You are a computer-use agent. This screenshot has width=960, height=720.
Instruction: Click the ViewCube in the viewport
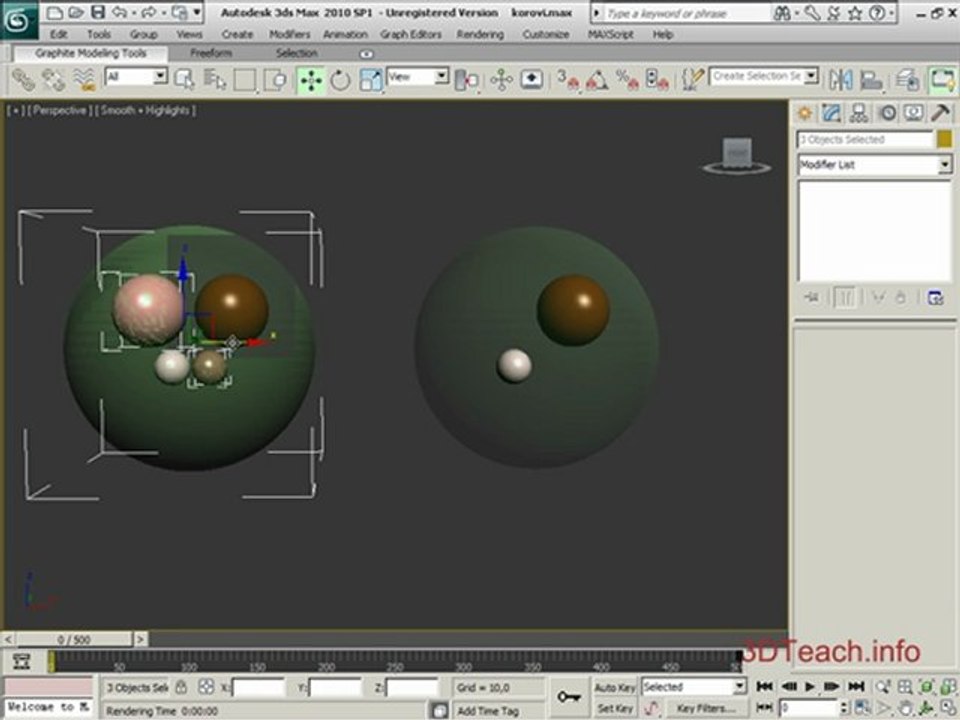737,155
